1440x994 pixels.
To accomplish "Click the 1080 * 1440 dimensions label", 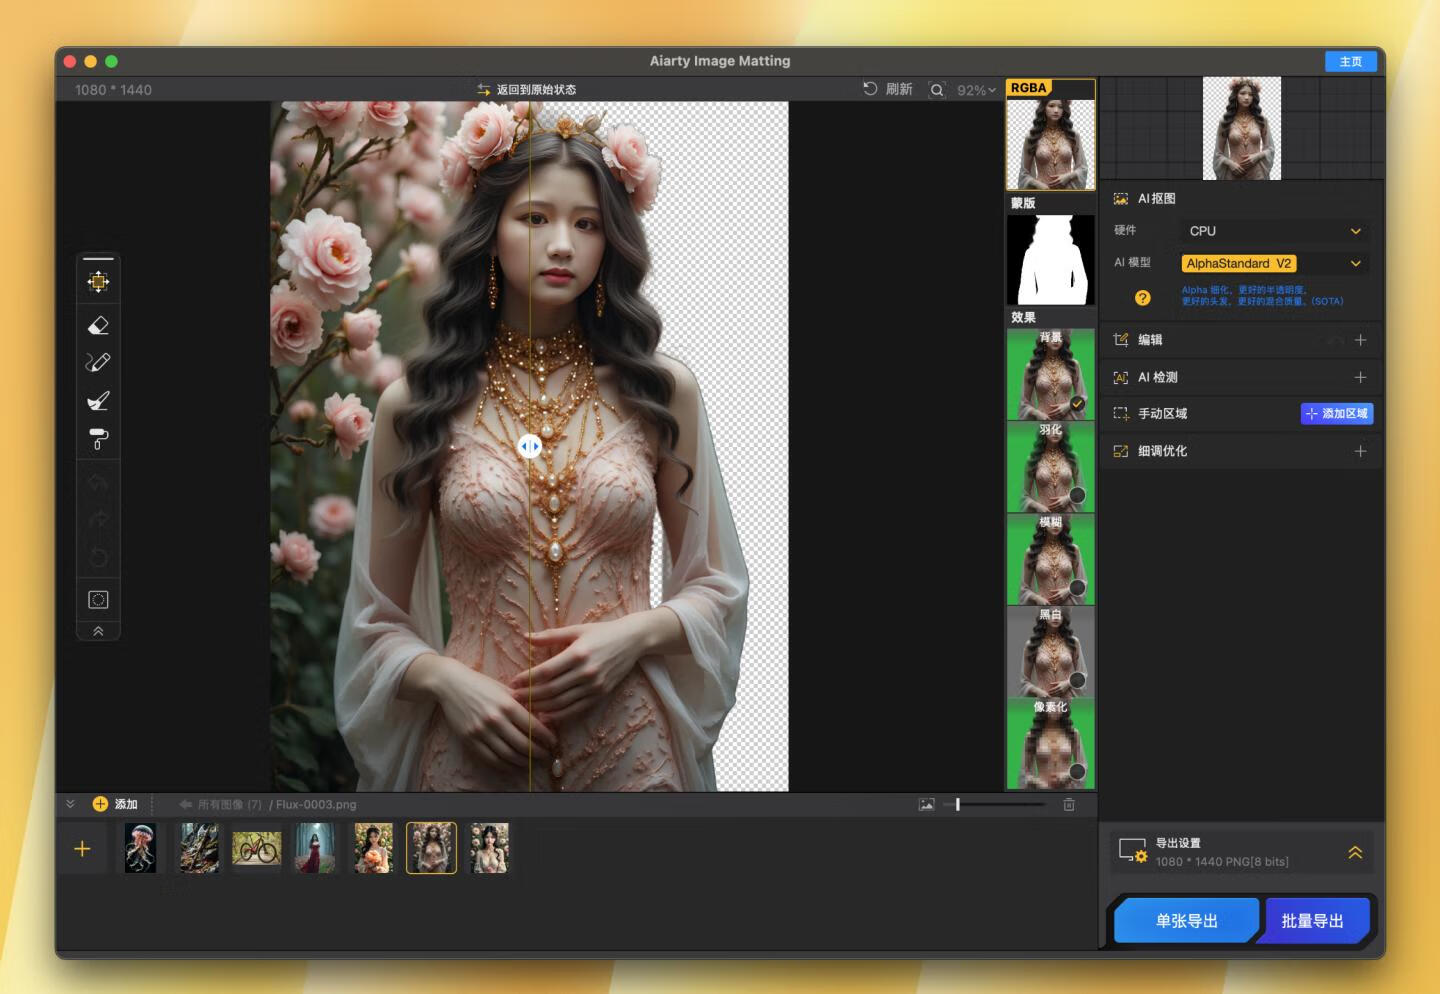I will tap(113, 90).
